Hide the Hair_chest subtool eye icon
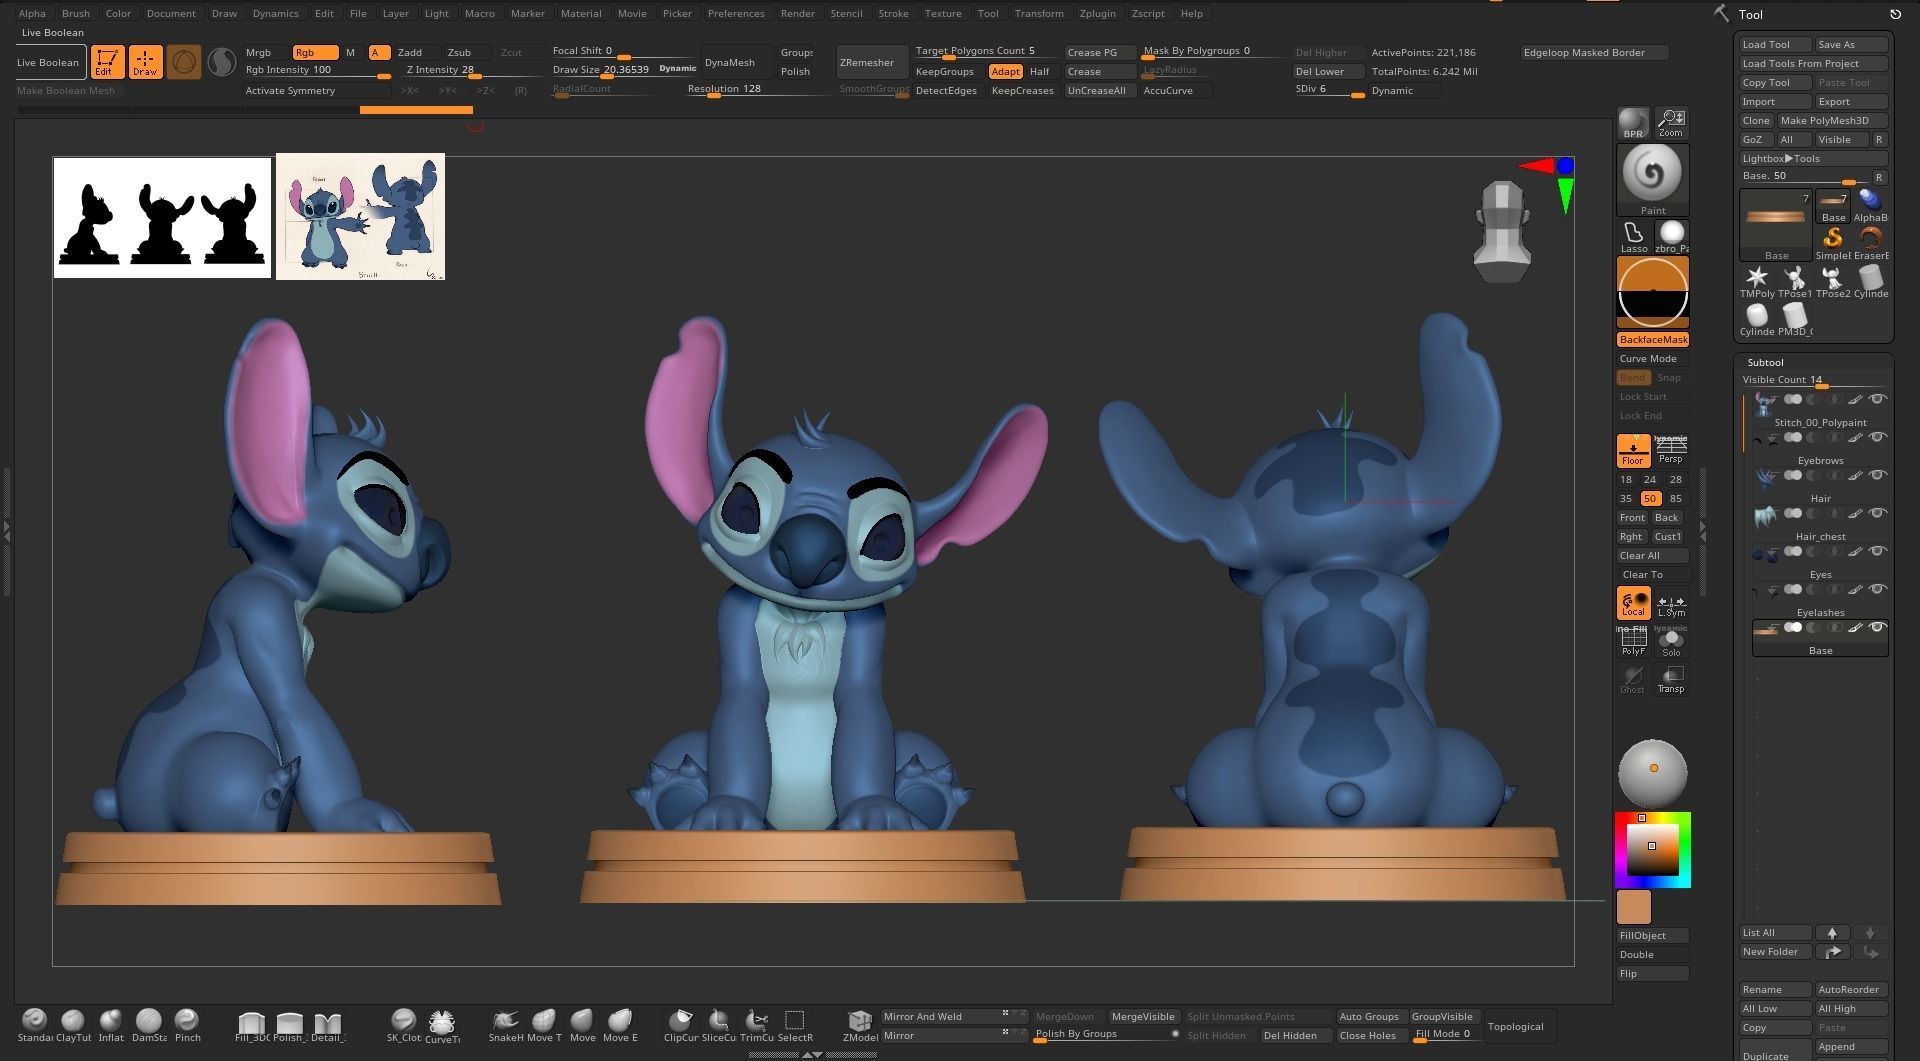1920x1061 pixels. click(x=1878, y=513)
